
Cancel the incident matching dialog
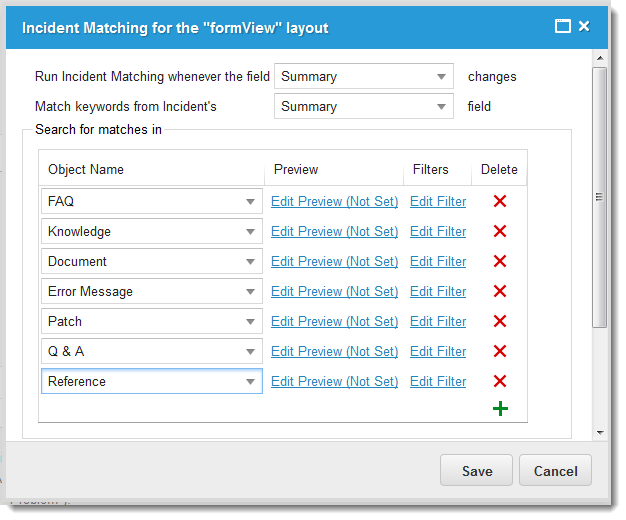tap(556, 471)
